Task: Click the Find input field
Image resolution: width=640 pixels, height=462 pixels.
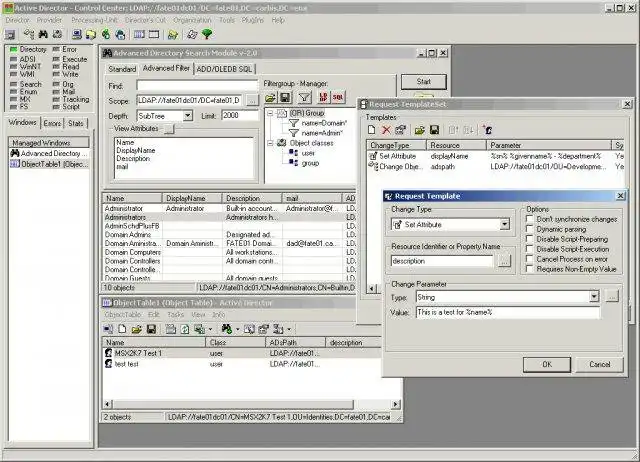Action: tap(197, 85)
